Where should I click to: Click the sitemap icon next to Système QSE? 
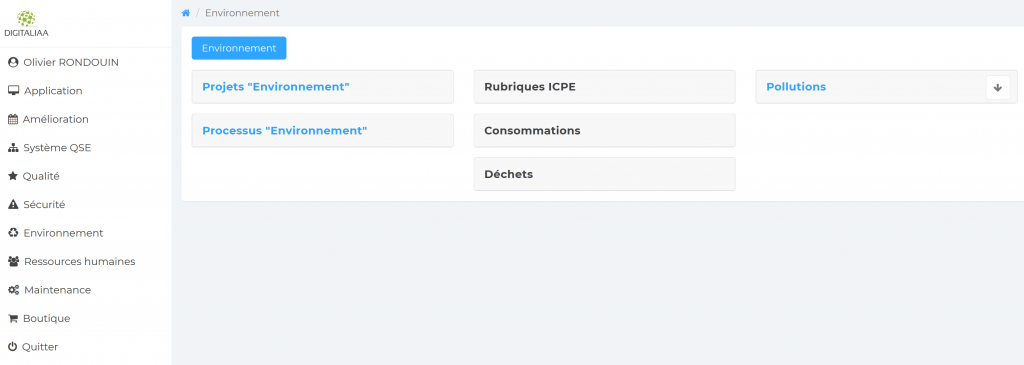[13, 148]
